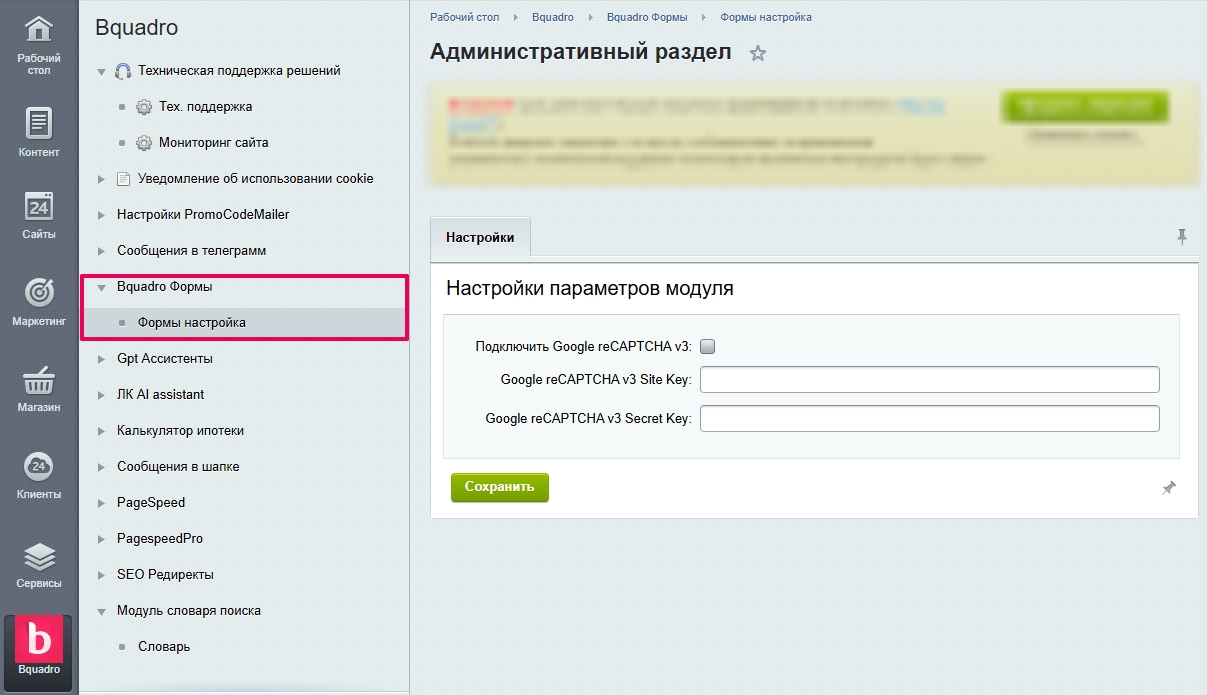1207x695 pixels.
Task: Click the Сохранить button
Action: (499, 487)
